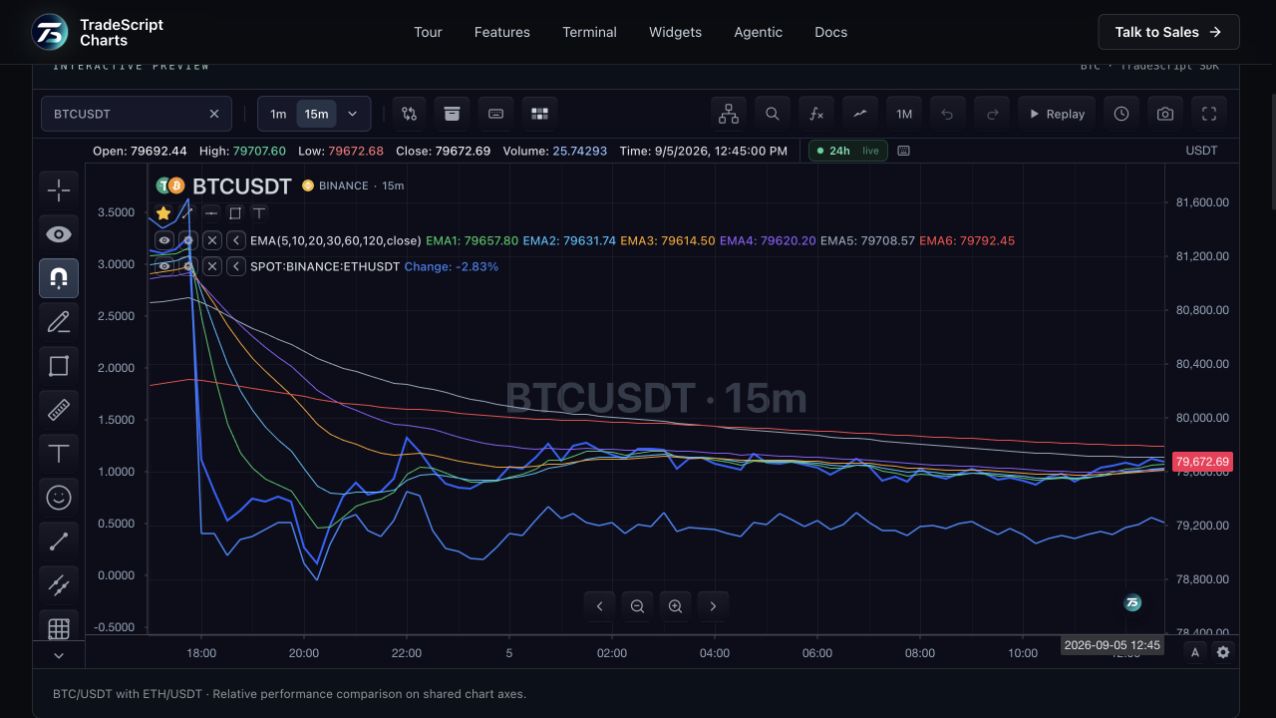Open chart settings gear bottom right
The image size is (1276, 718).
(1222, 652)
